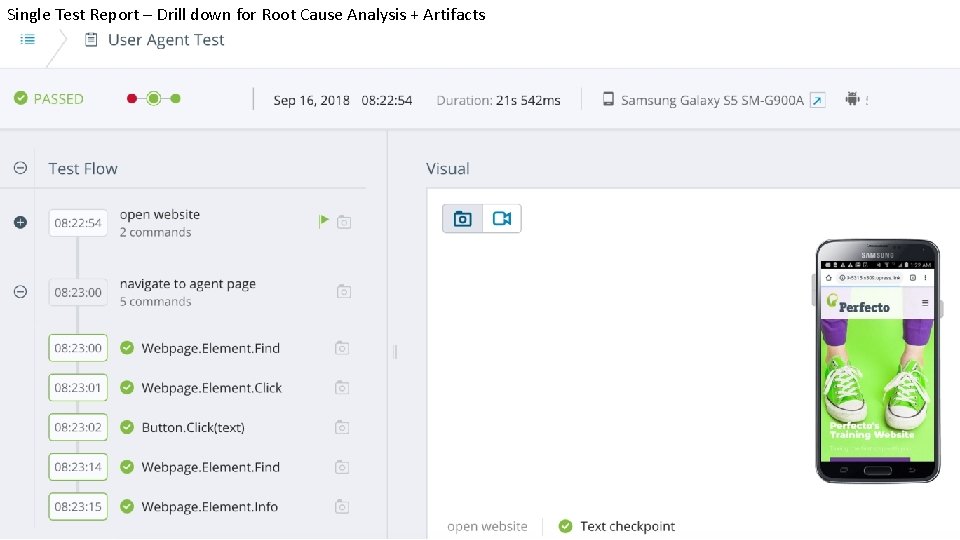Open the list menu icon at top left
The width and height of the screenshot is (960, 540).
click(28, 39)
